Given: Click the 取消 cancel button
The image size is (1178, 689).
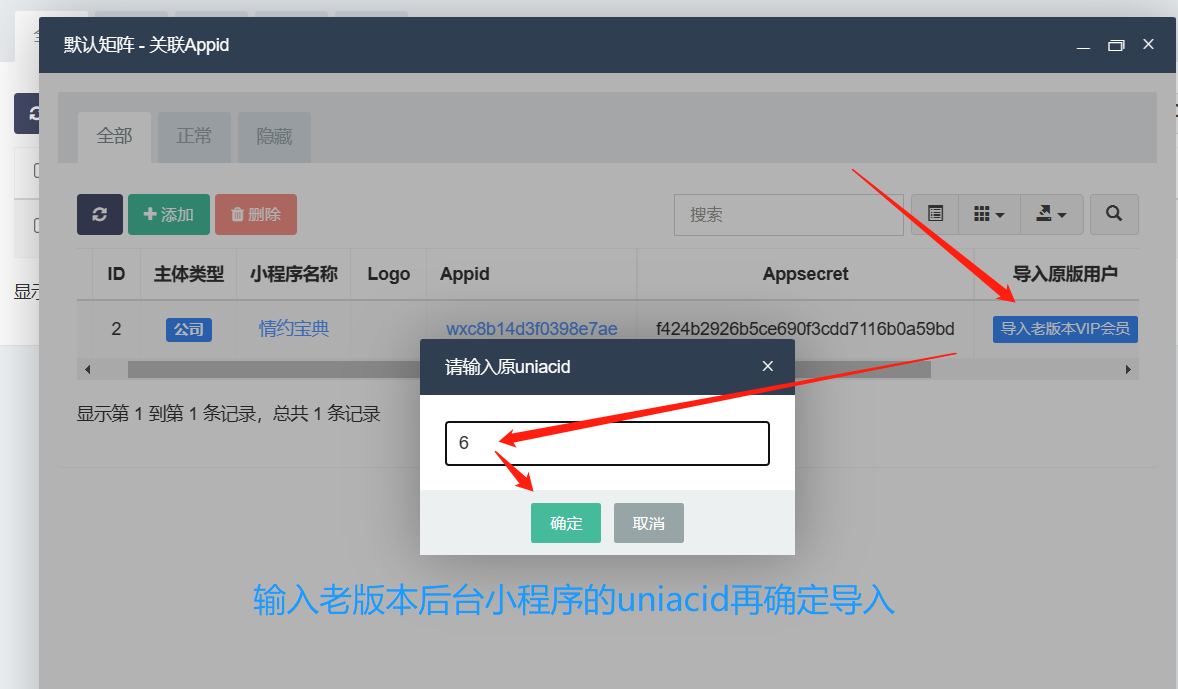Looking at the screenshot, I should (x=648, y=523).
